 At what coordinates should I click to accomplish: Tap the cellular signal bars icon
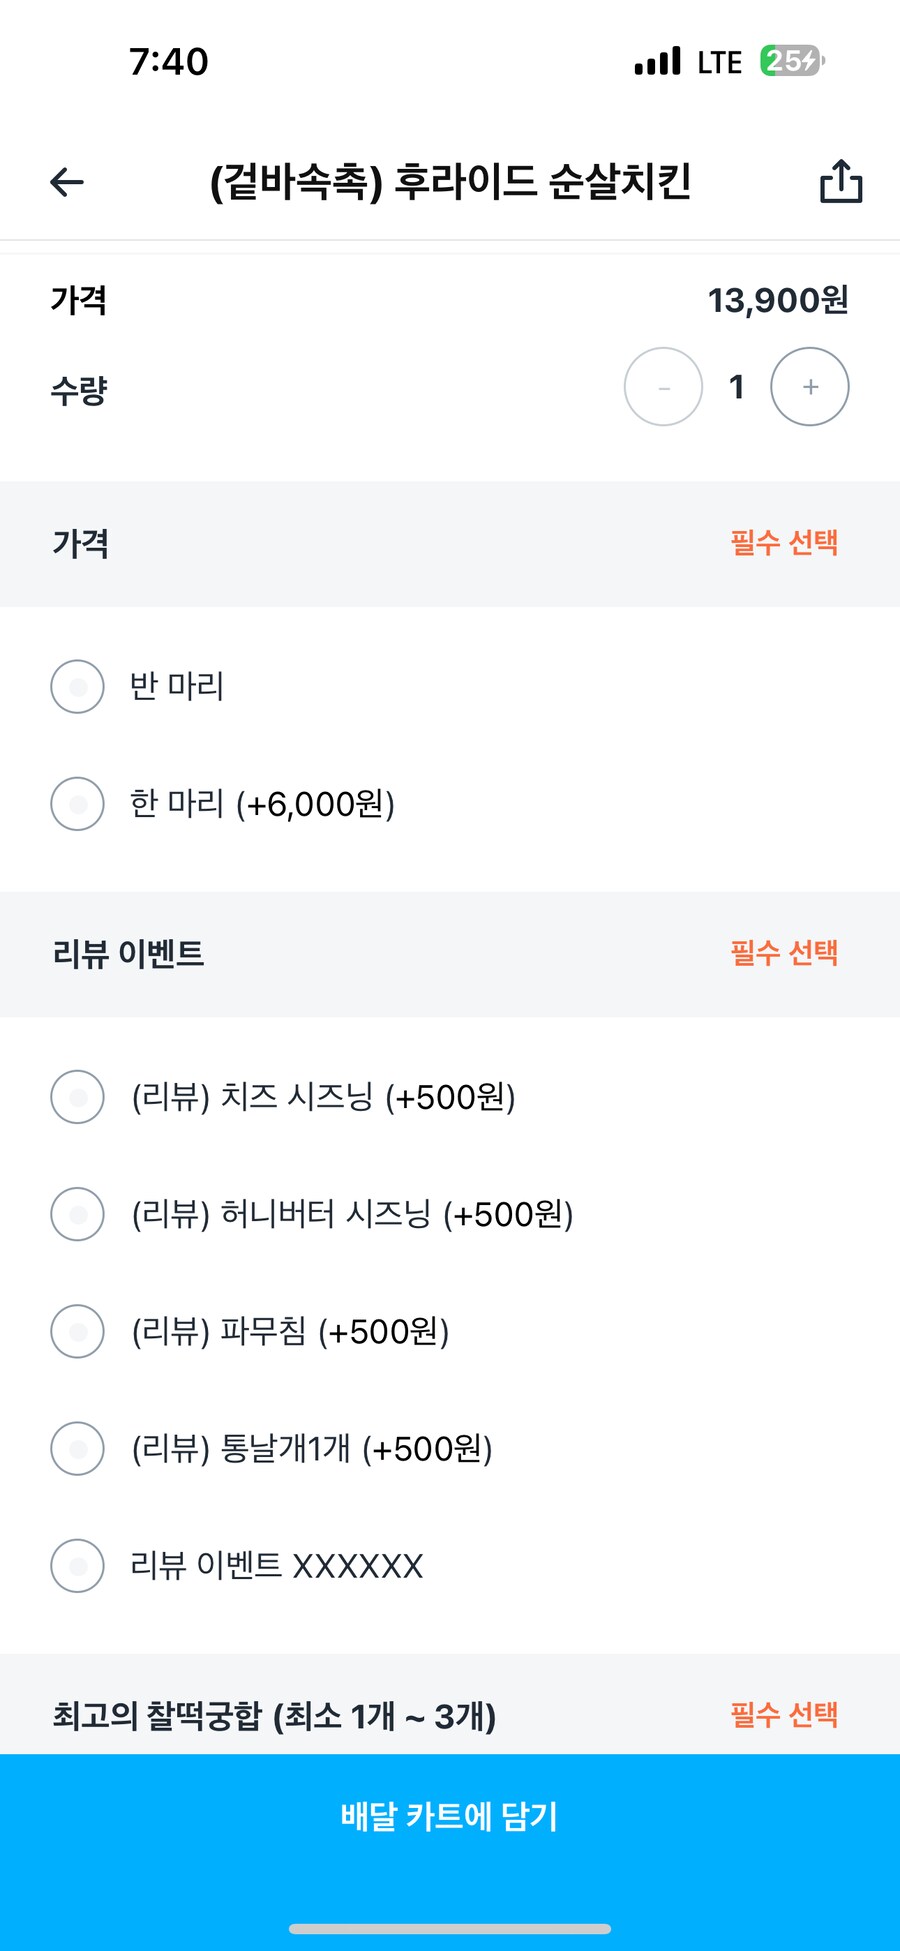point(657,61)
